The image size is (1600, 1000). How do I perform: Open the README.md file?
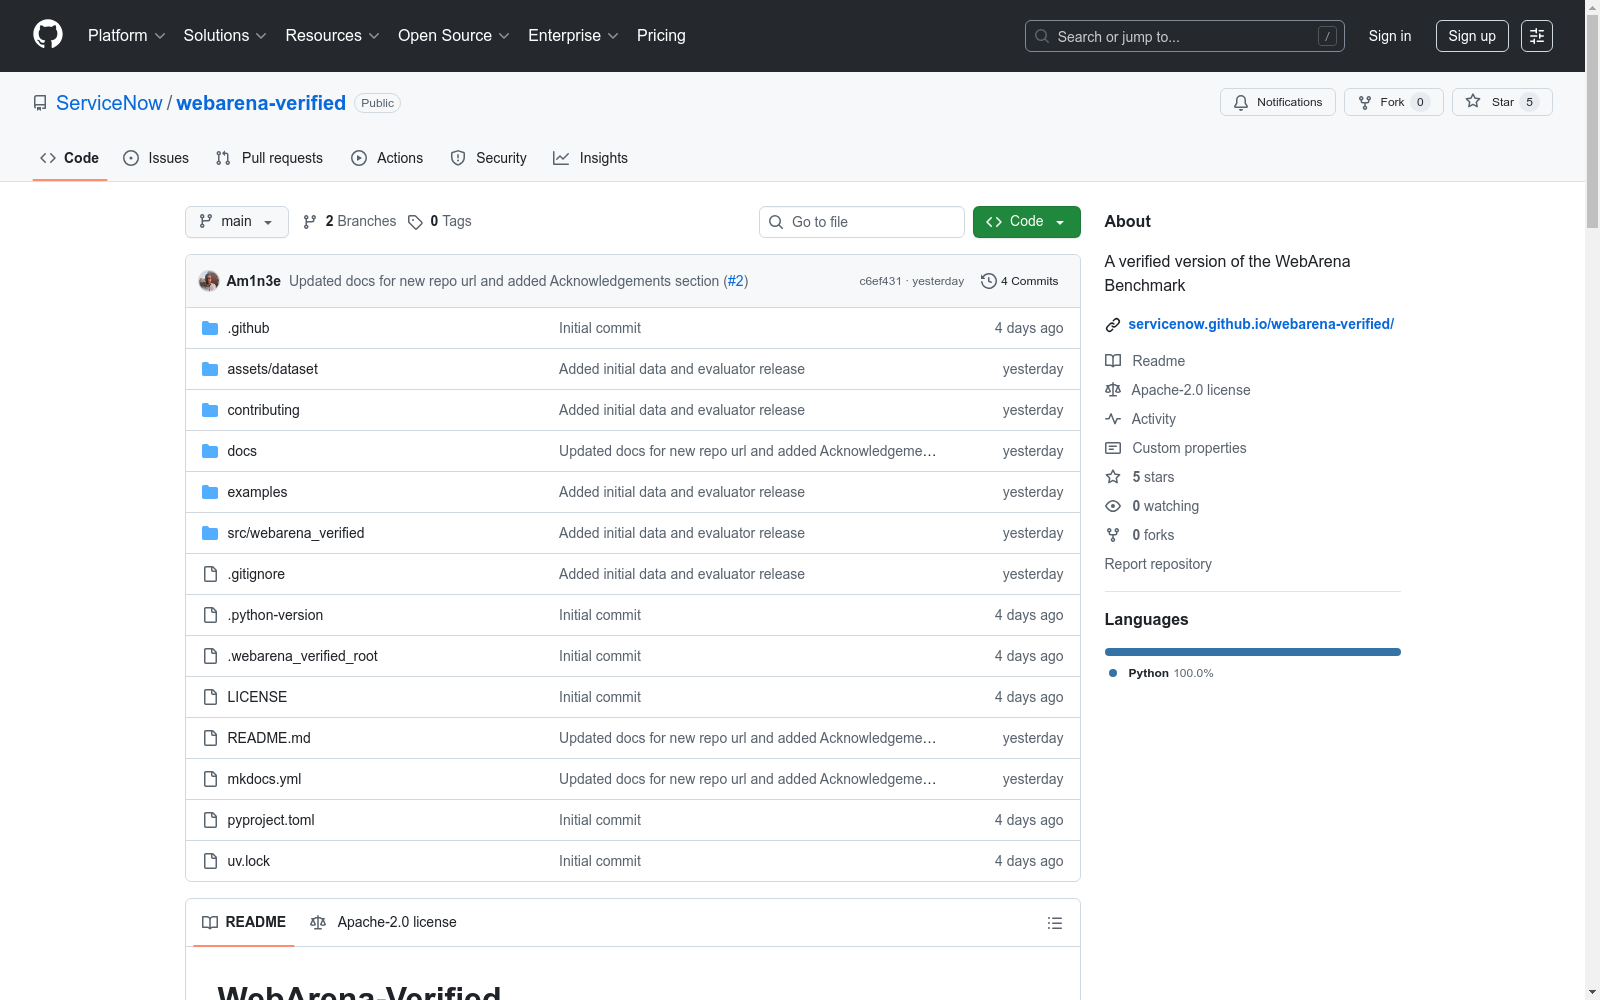click(x=269, y=738)
